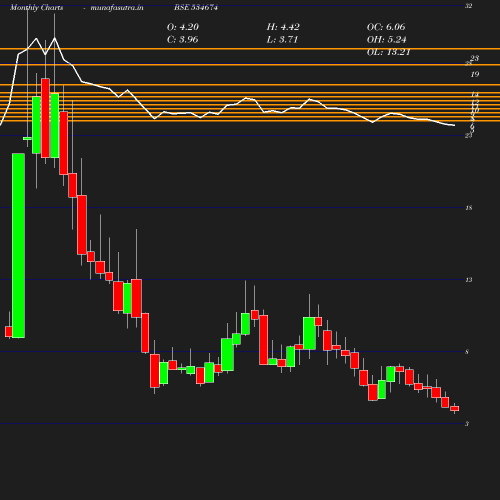
Task: Click the 'BSE 534674' symbol label
Action: [196, 7]
